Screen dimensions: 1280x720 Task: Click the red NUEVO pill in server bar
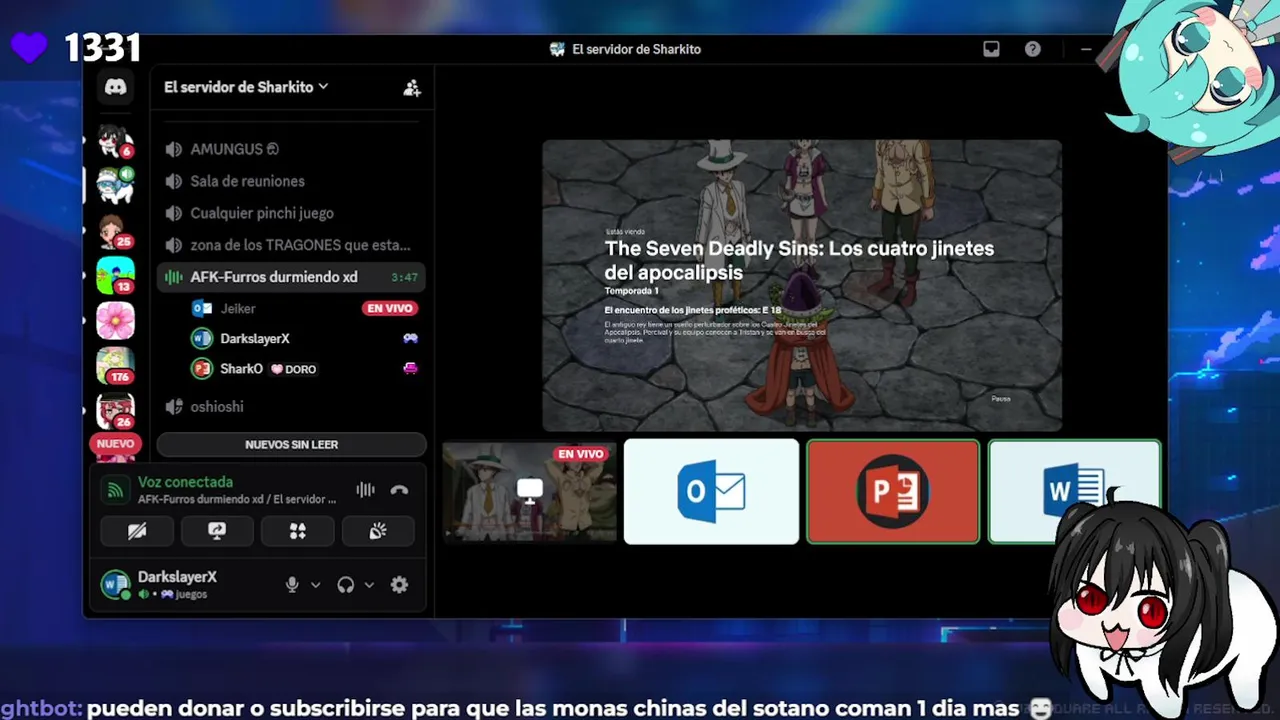(115, 444)
